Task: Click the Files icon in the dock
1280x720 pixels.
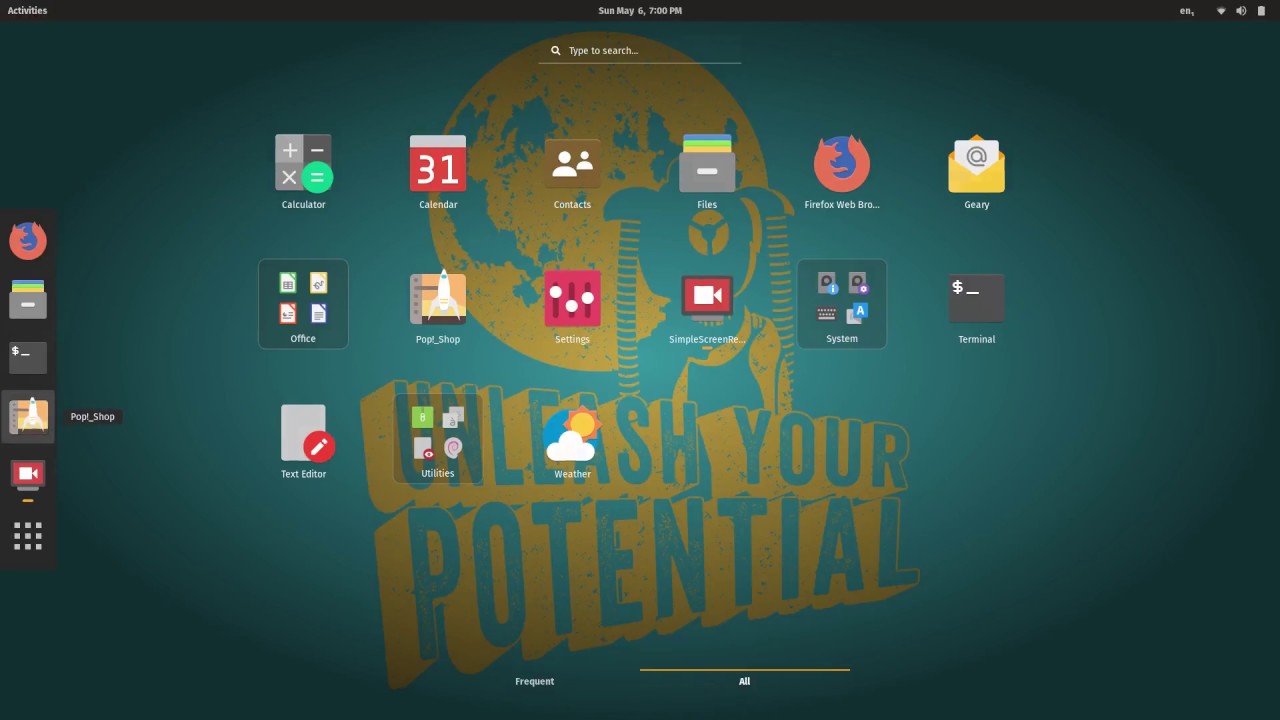Action: pyautogui.click(x=28, y=299)
